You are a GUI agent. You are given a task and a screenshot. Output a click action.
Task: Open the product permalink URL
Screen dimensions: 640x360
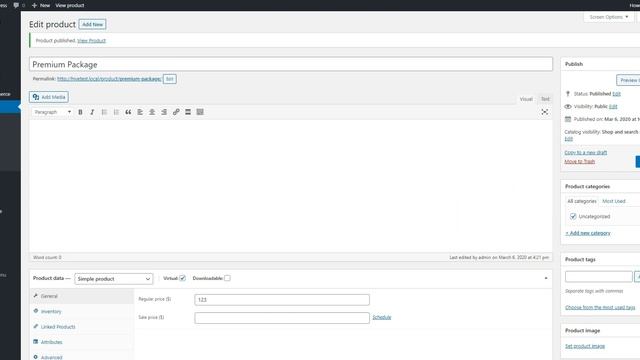pos(109,79)
